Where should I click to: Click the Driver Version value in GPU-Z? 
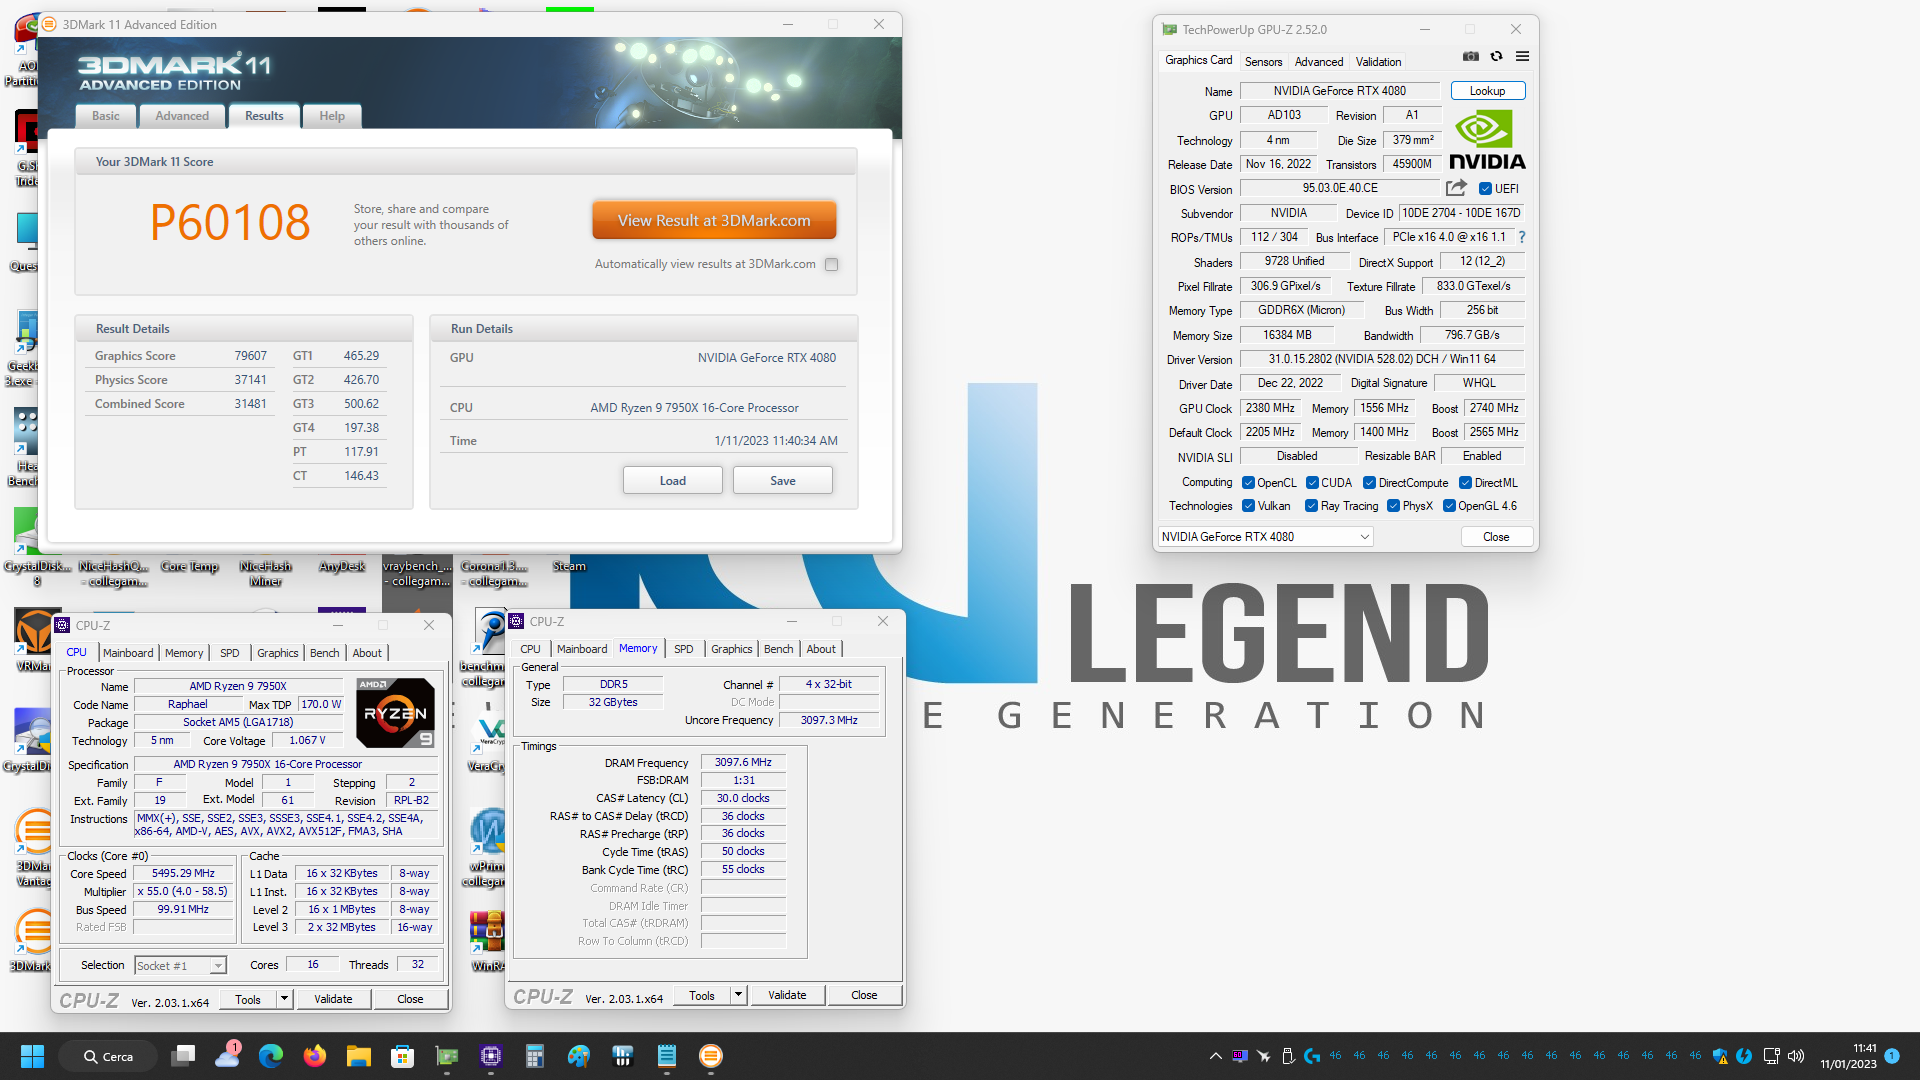[1382, 359]
